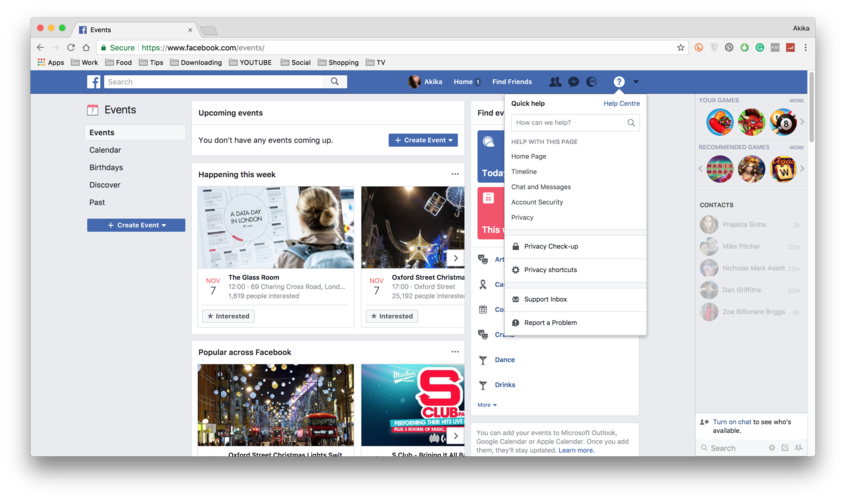This screenshot has height=500, width=846.
Task: Select Past in the Events sidebar
Action: point(97,202)
